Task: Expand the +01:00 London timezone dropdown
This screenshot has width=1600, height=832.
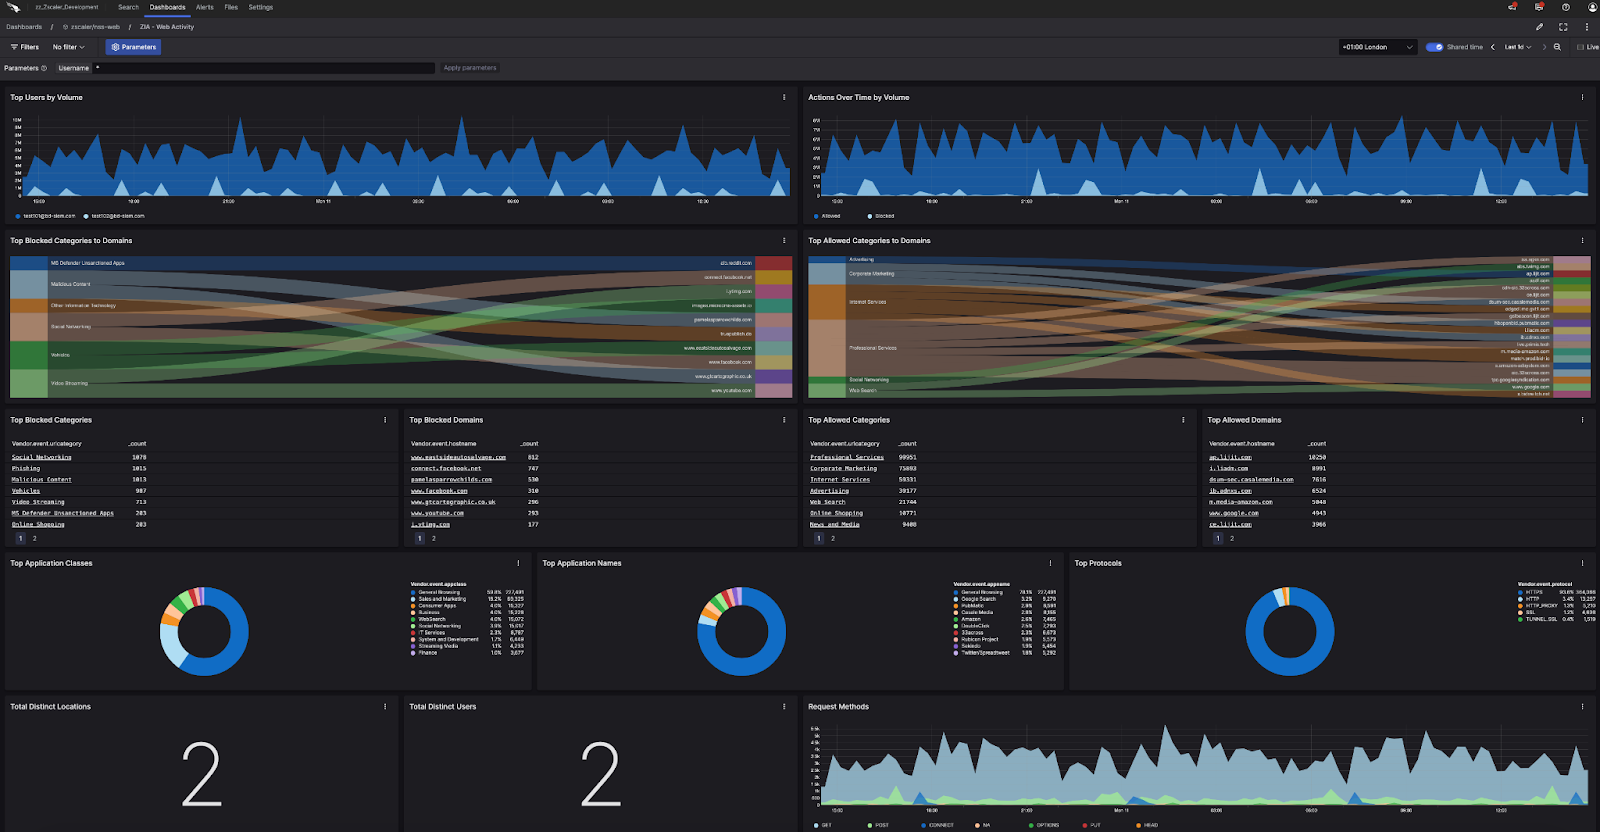Action: pos(1377,47)
